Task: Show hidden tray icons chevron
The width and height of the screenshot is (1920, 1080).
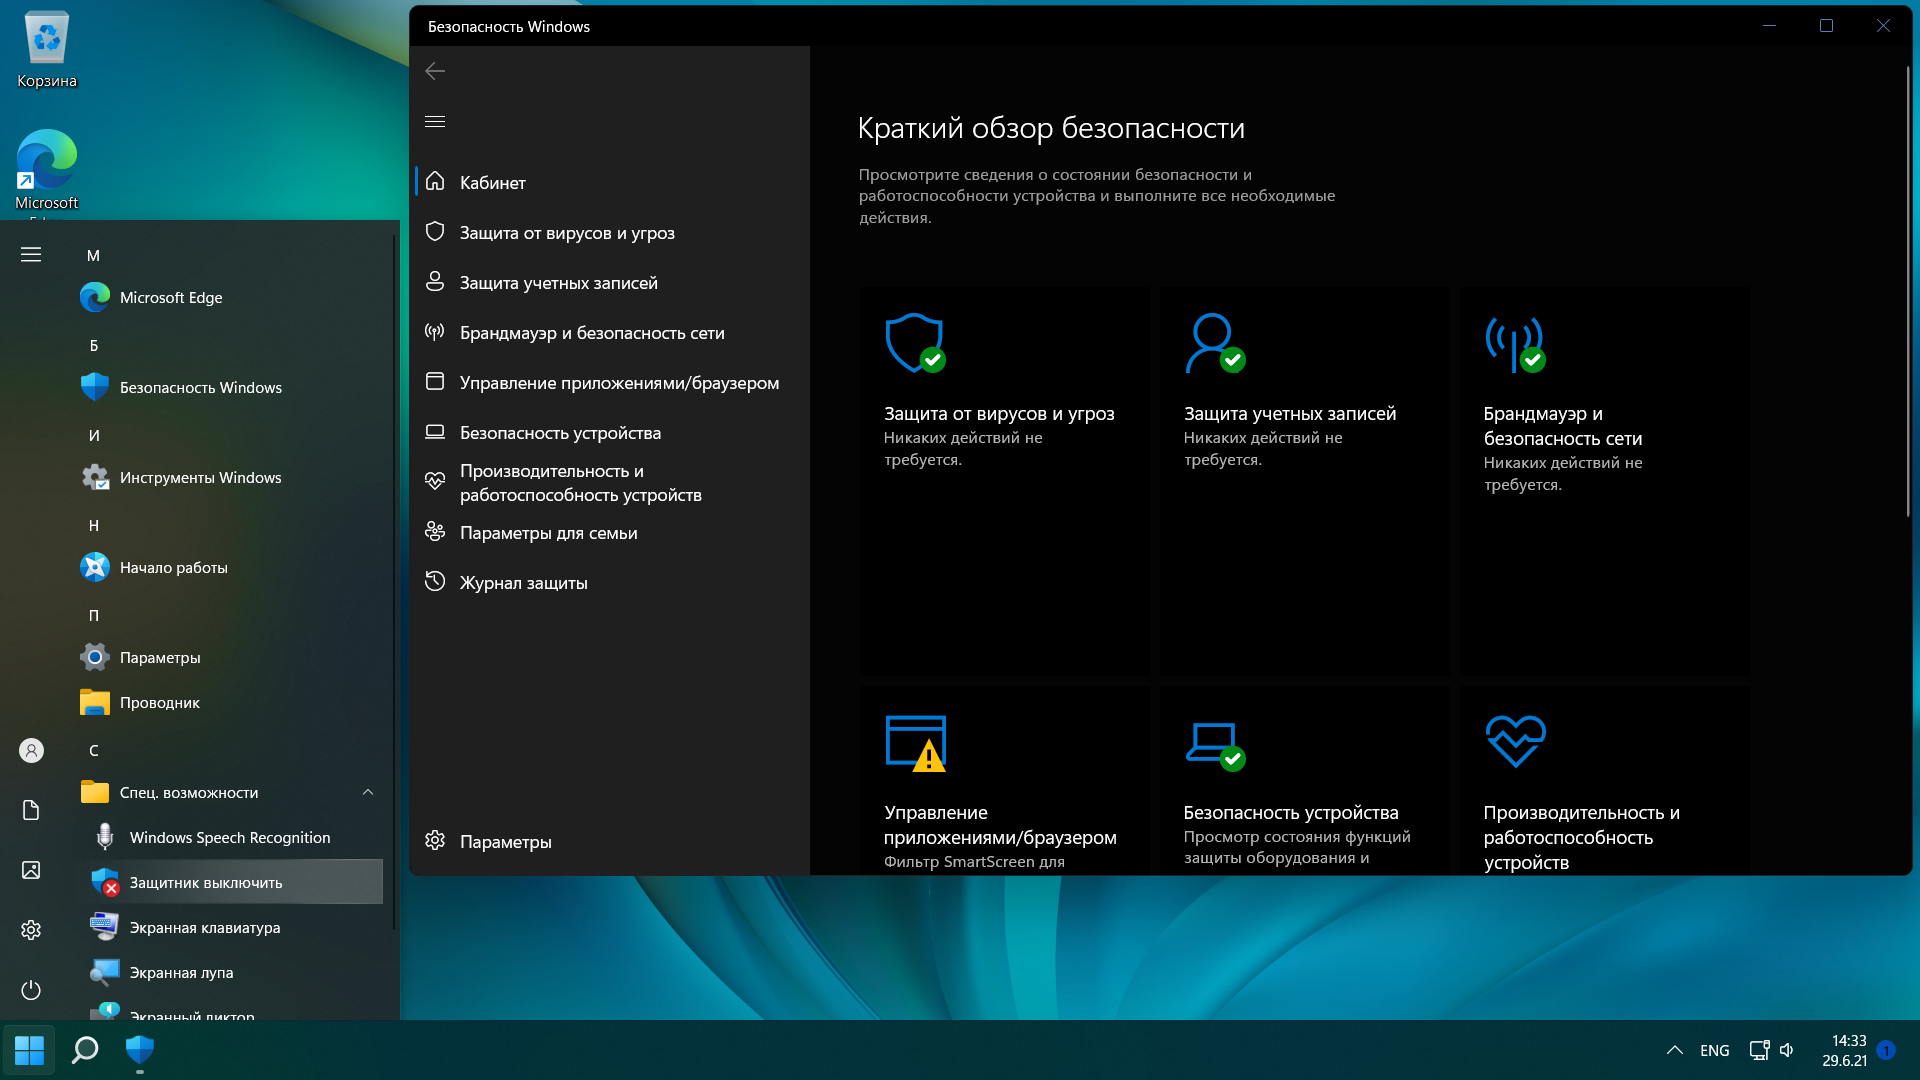Action: (1674, 1050)
